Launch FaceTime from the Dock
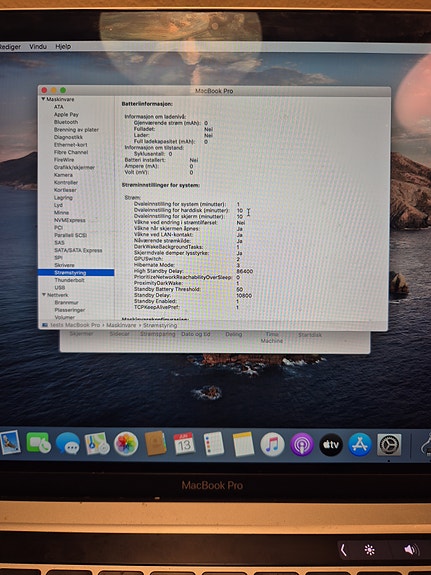431x575 pixels. point(38,443)
